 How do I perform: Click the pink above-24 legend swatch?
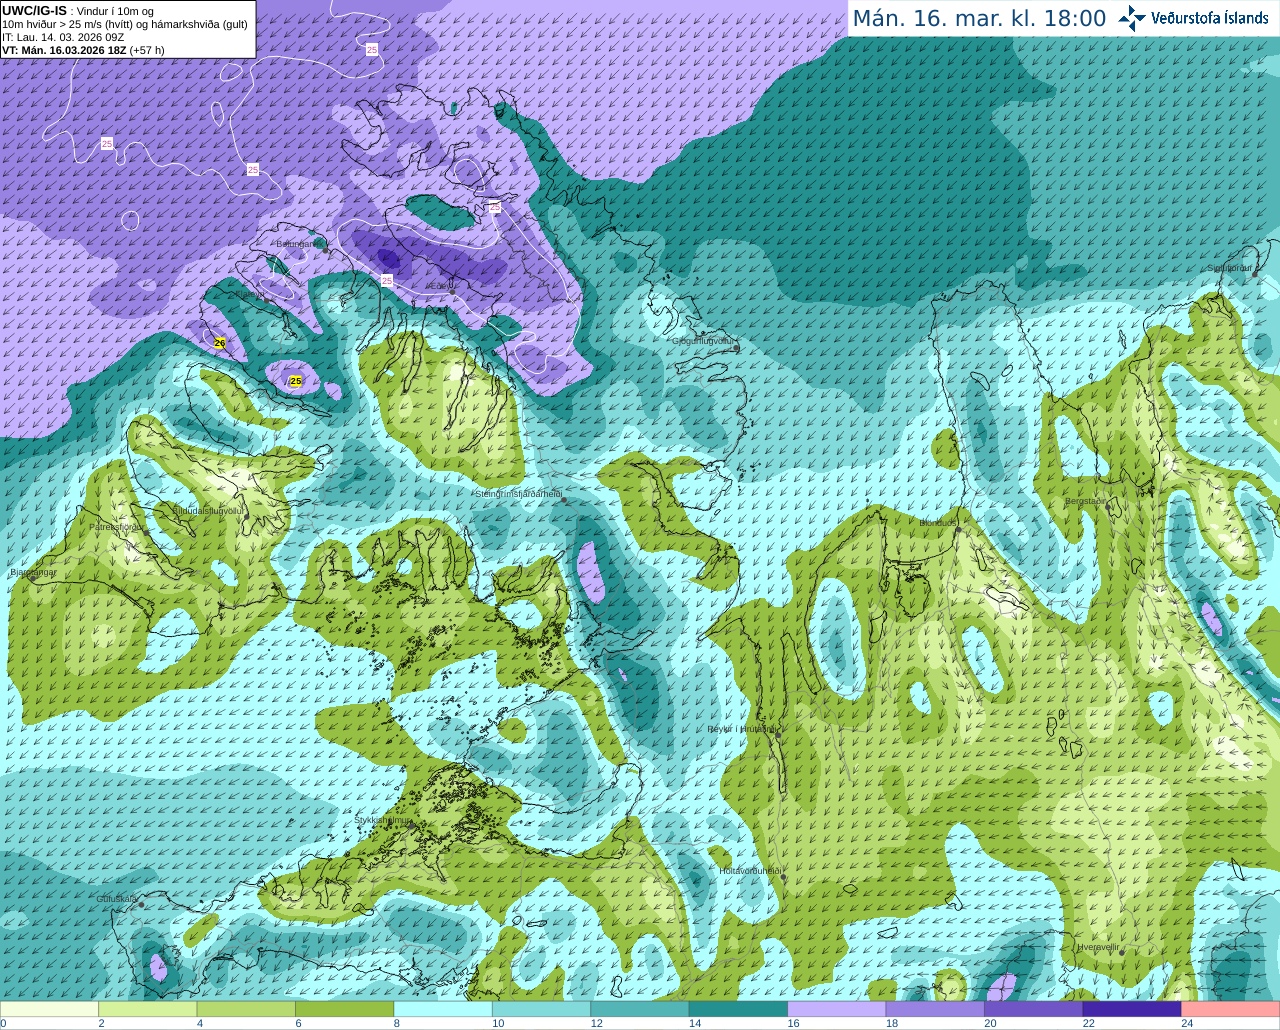[x=1230, y=1009]
